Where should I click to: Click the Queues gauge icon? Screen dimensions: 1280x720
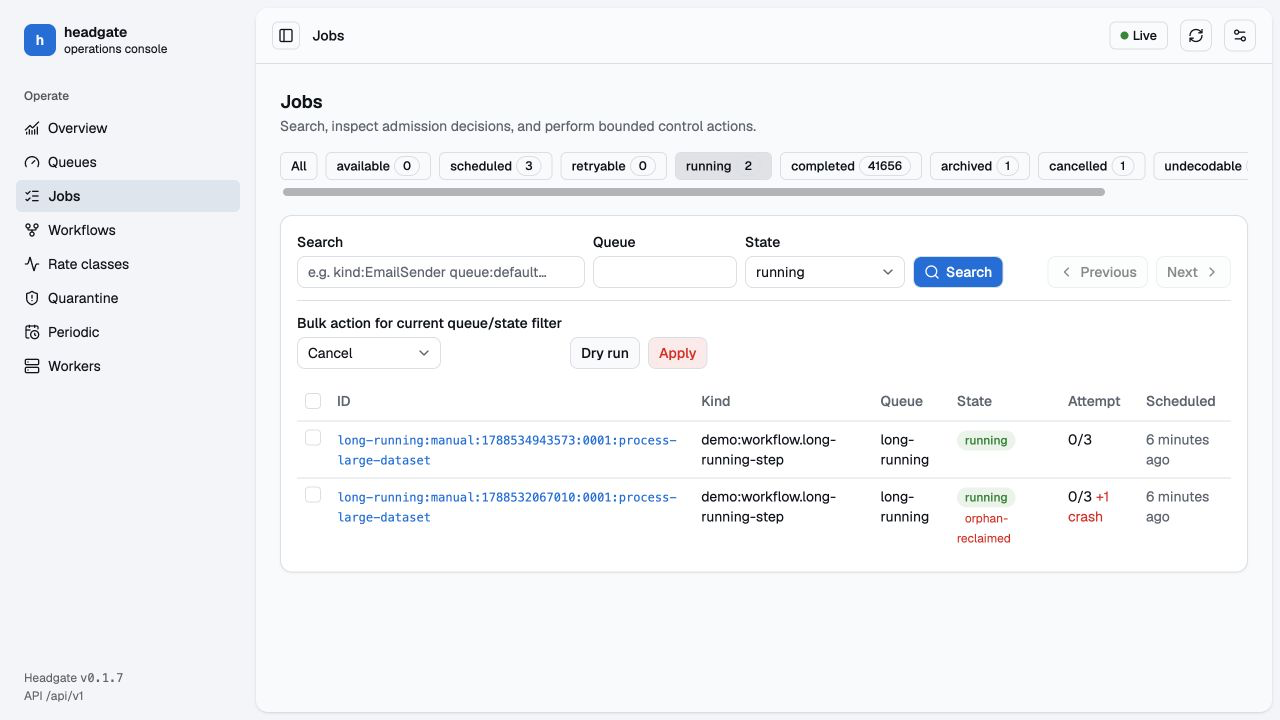[x=31, y=162]
